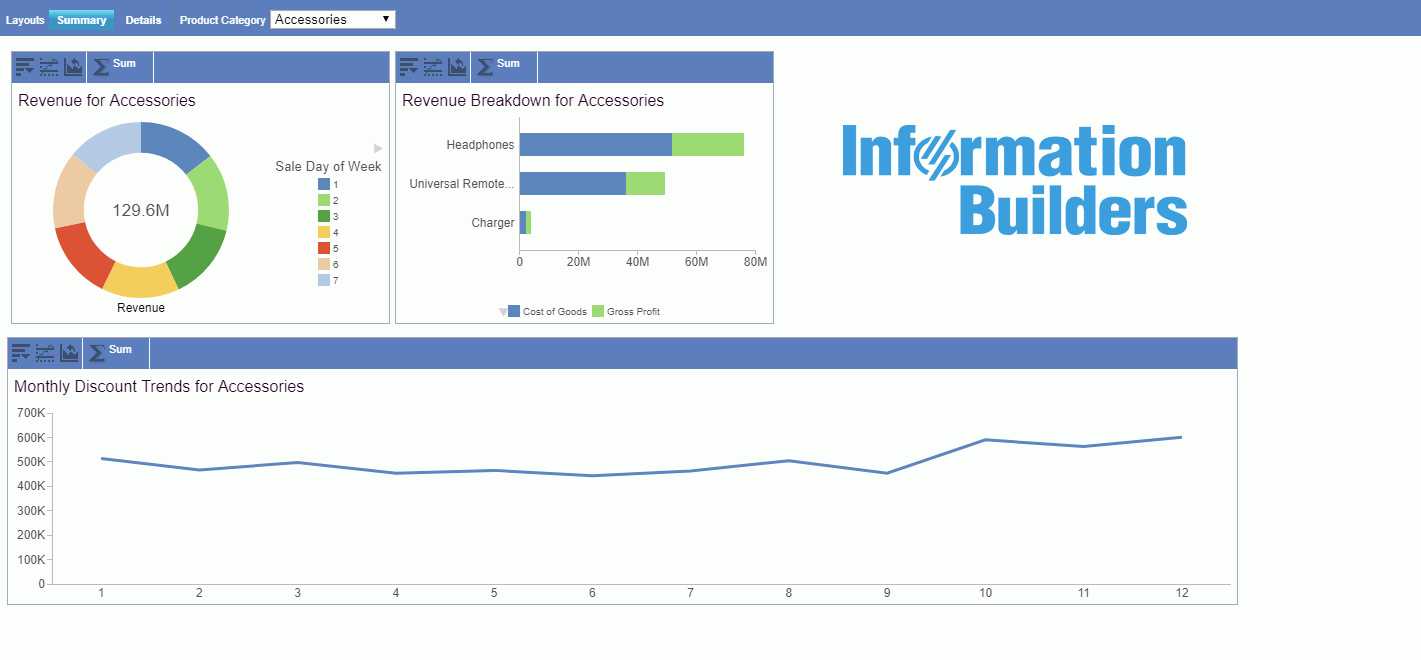Click legend swatch for day 6

coord(324,264)
